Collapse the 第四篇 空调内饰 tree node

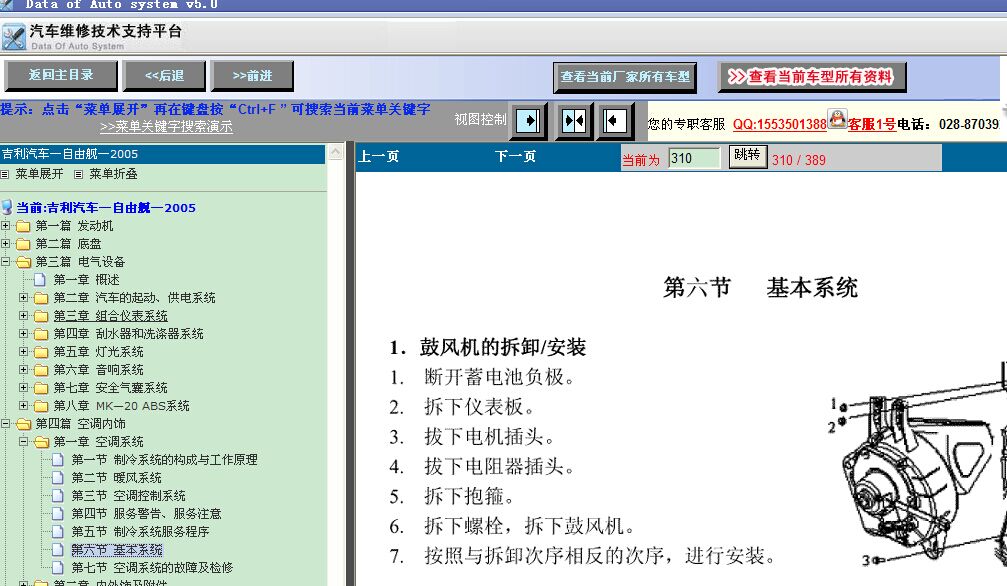click(x=6, y=423)
